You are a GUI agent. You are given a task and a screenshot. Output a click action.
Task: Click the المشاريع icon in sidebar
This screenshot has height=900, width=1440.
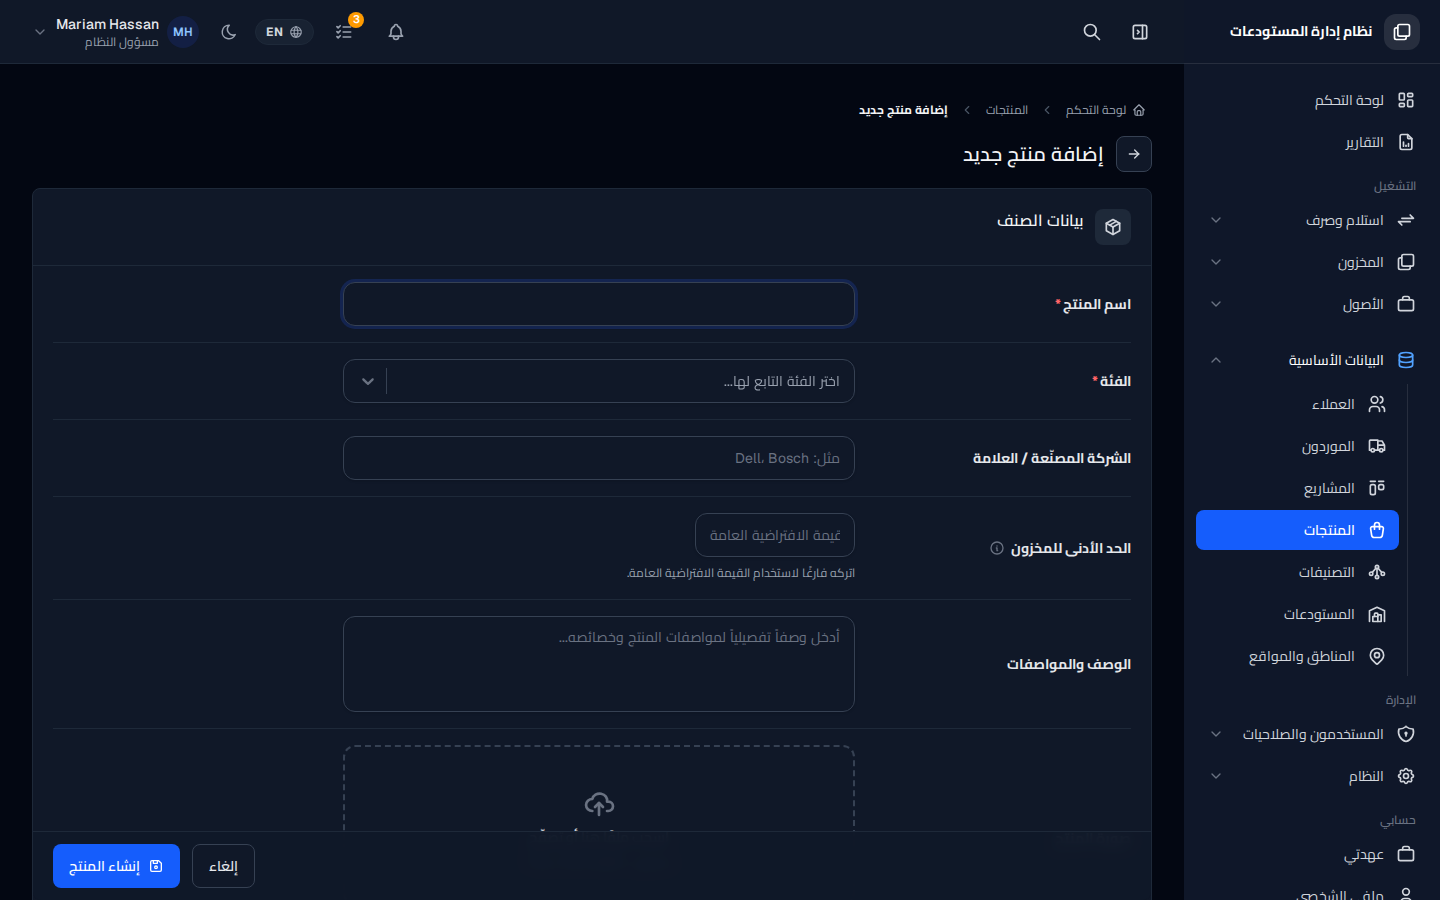tap(1377, 488)
